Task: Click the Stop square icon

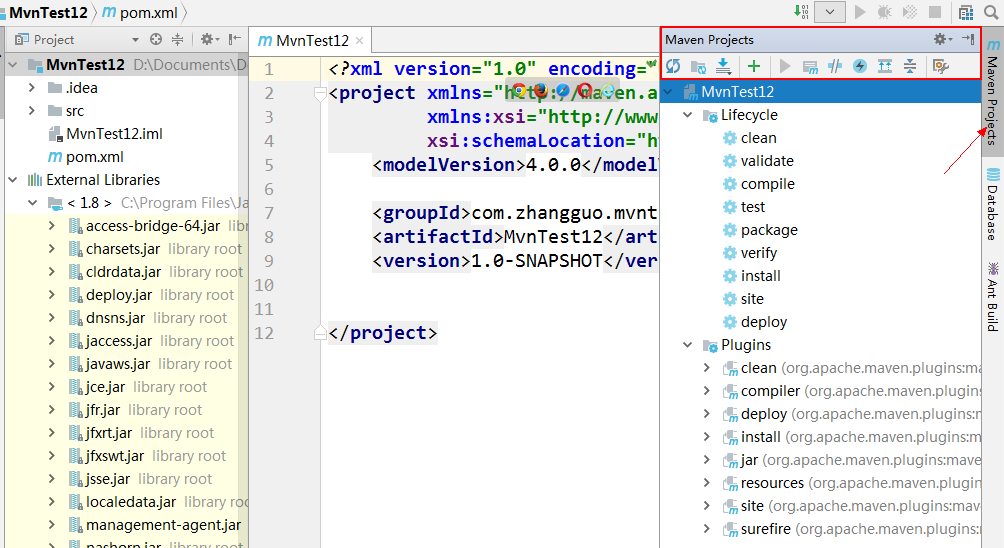Action: (935, 12)
